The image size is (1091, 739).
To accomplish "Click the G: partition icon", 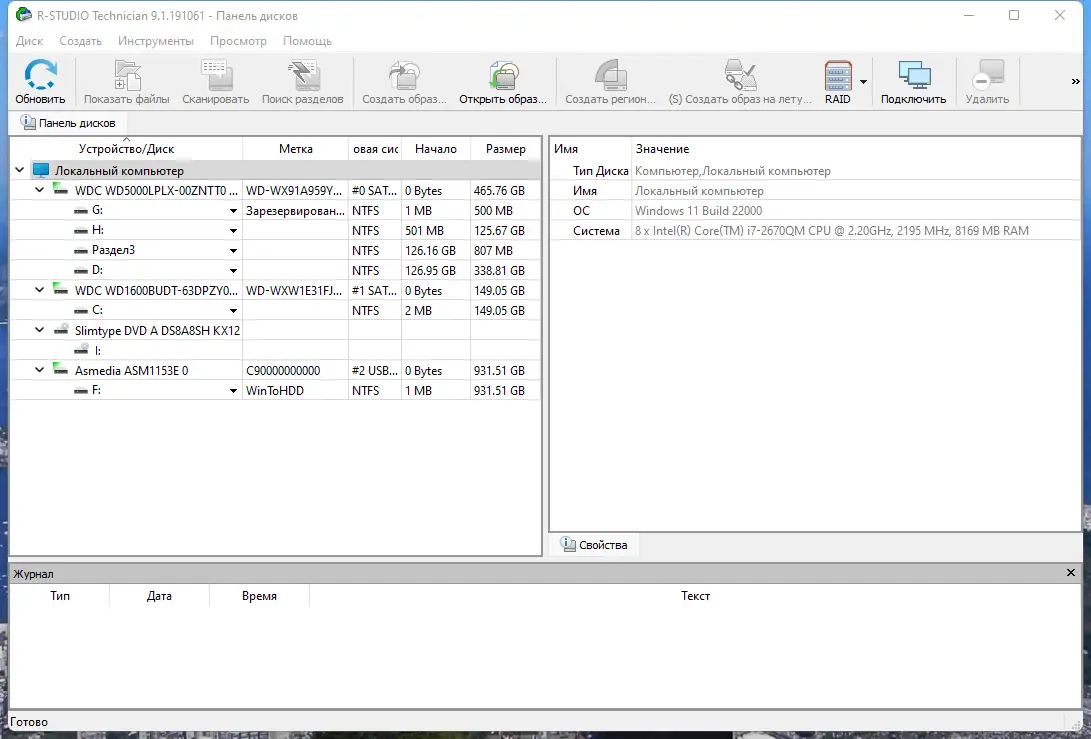I will 81,210.
